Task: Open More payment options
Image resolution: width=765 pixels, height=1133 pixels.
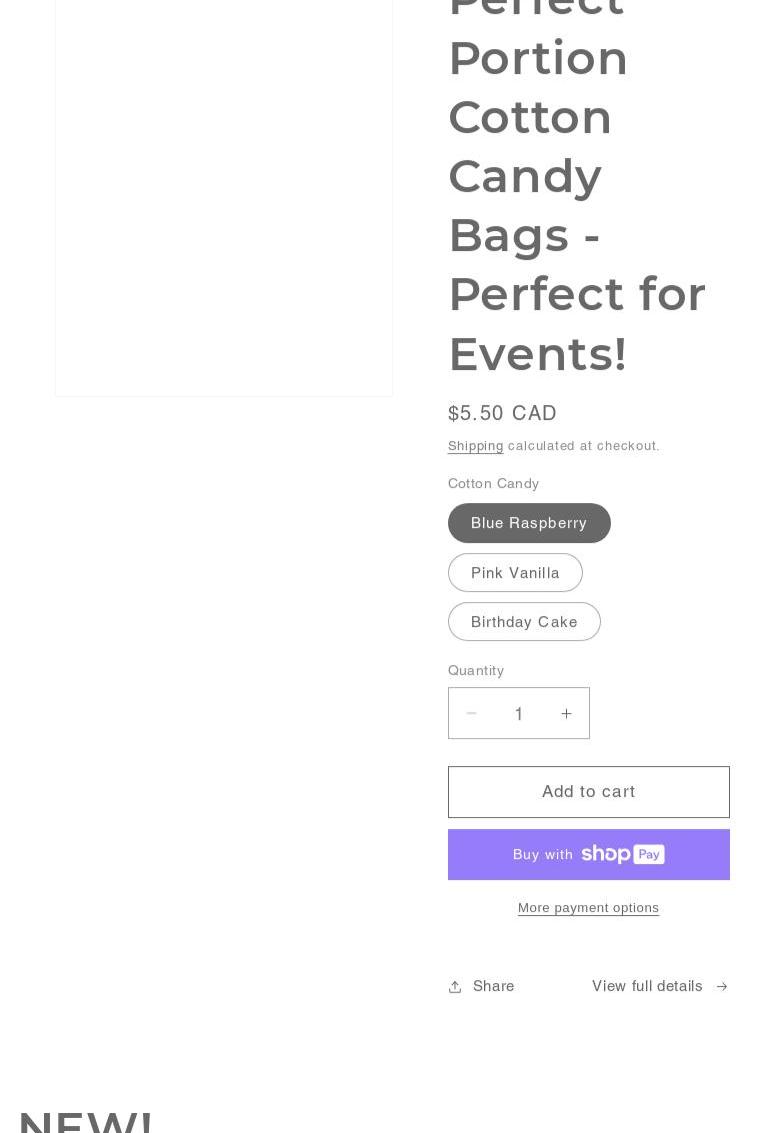Action: [588, 908]
